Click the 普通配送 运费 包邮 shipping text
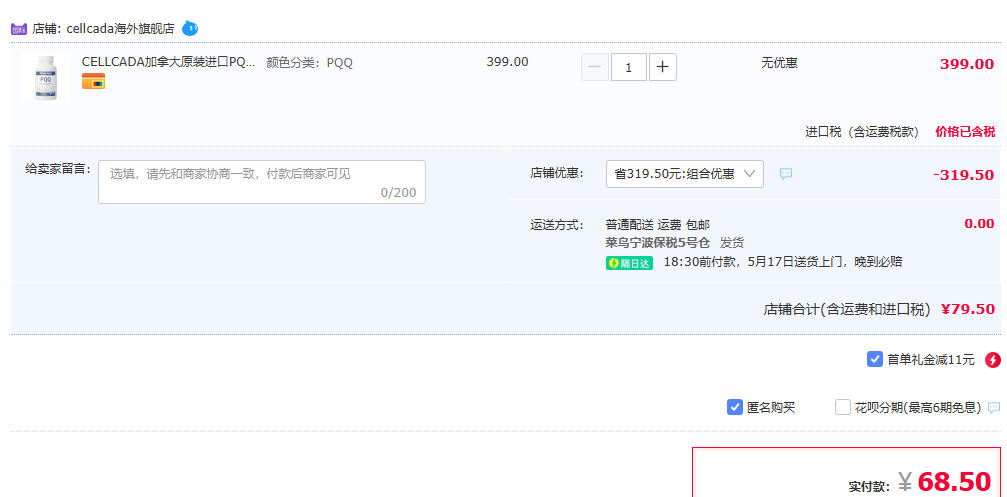This screenshot has width=1007, height=497. click(658, 225)
